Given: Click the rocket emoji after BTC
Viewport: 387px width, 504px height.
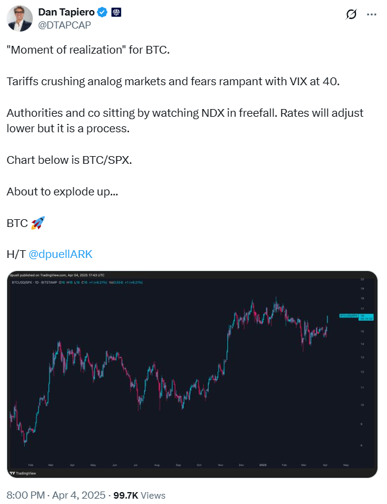Looking at the screenshot, I should (x=38, y=223).
